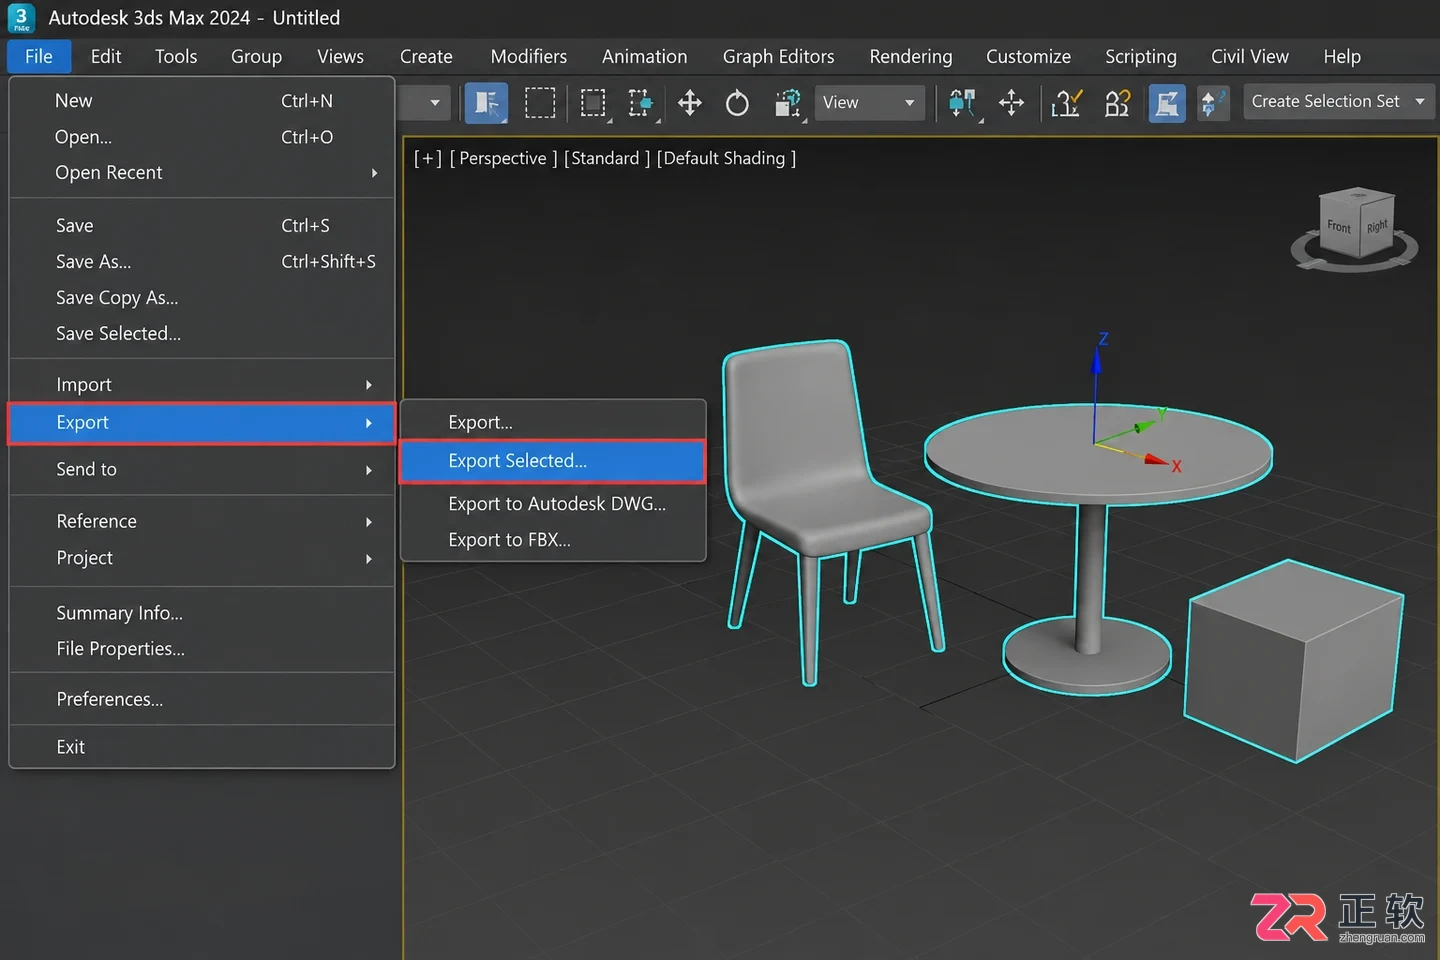The image size is (1440, 960).
Task: Toggle the Spinner Snap icon
Action: tap(1213, 103)
